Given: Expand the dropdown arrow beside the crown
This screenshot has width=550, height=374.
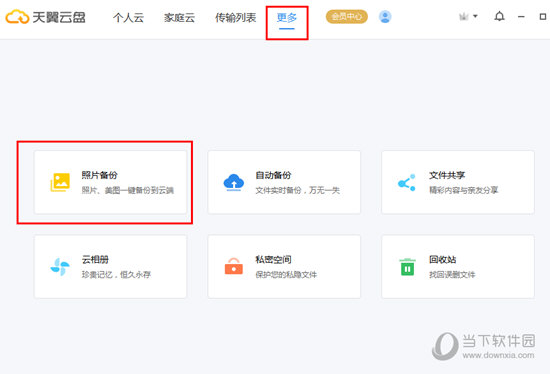Looking at the screenshot, I should tap(475, 16).
